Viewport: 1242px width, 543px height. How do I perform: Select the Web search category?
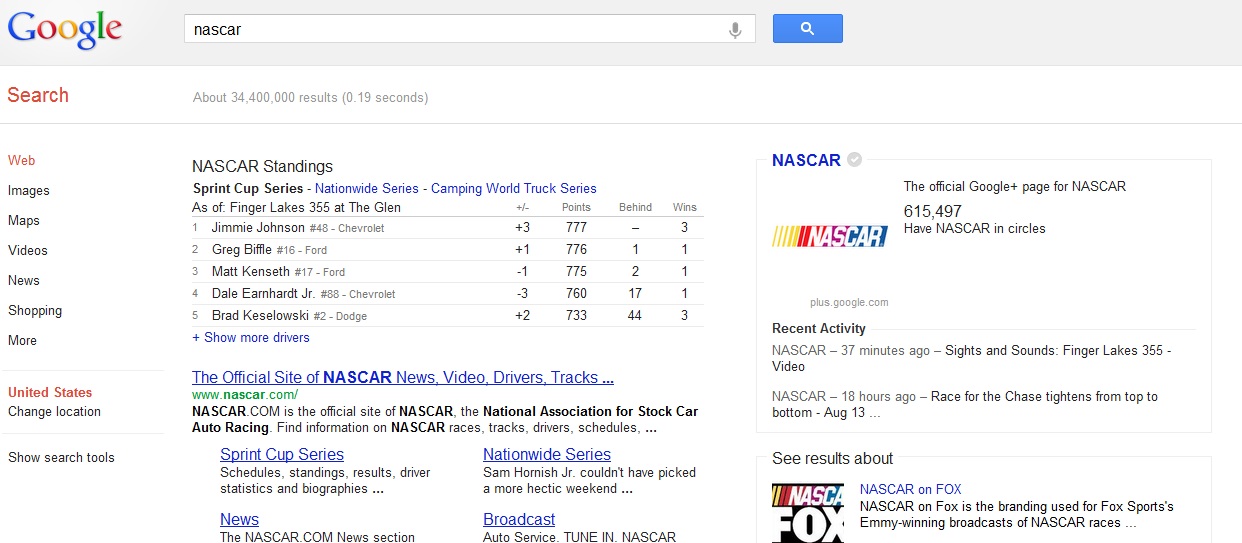[x=22, y=160]
